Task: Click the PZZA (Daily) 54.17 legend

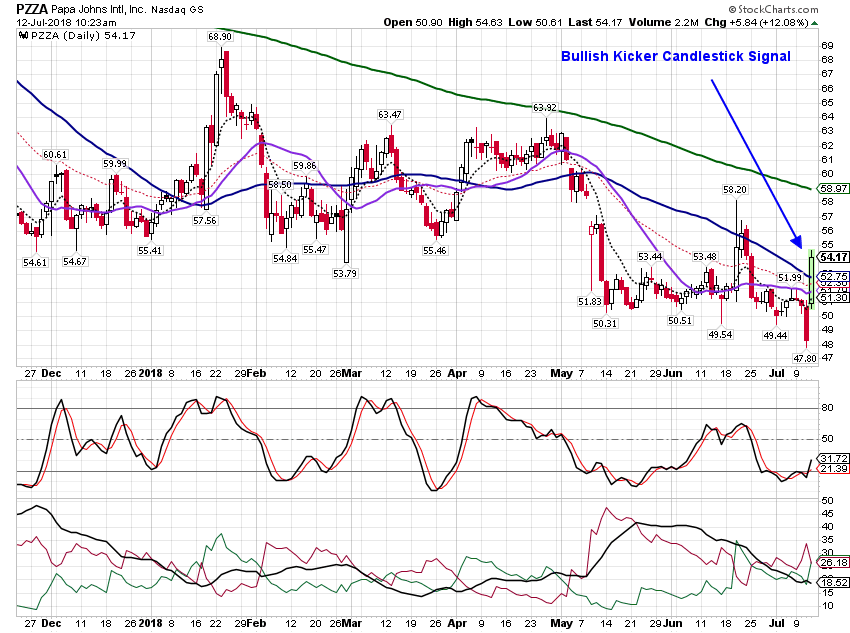Action: pos(83,36)
